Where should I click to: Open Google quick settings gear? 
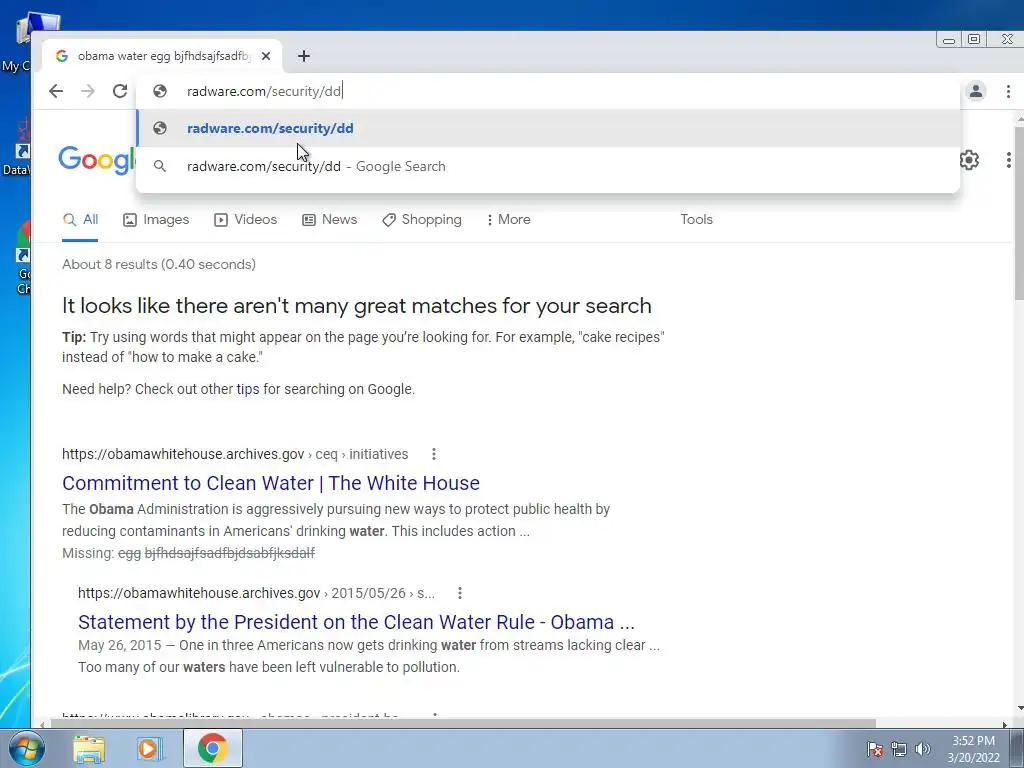(969, 160)
